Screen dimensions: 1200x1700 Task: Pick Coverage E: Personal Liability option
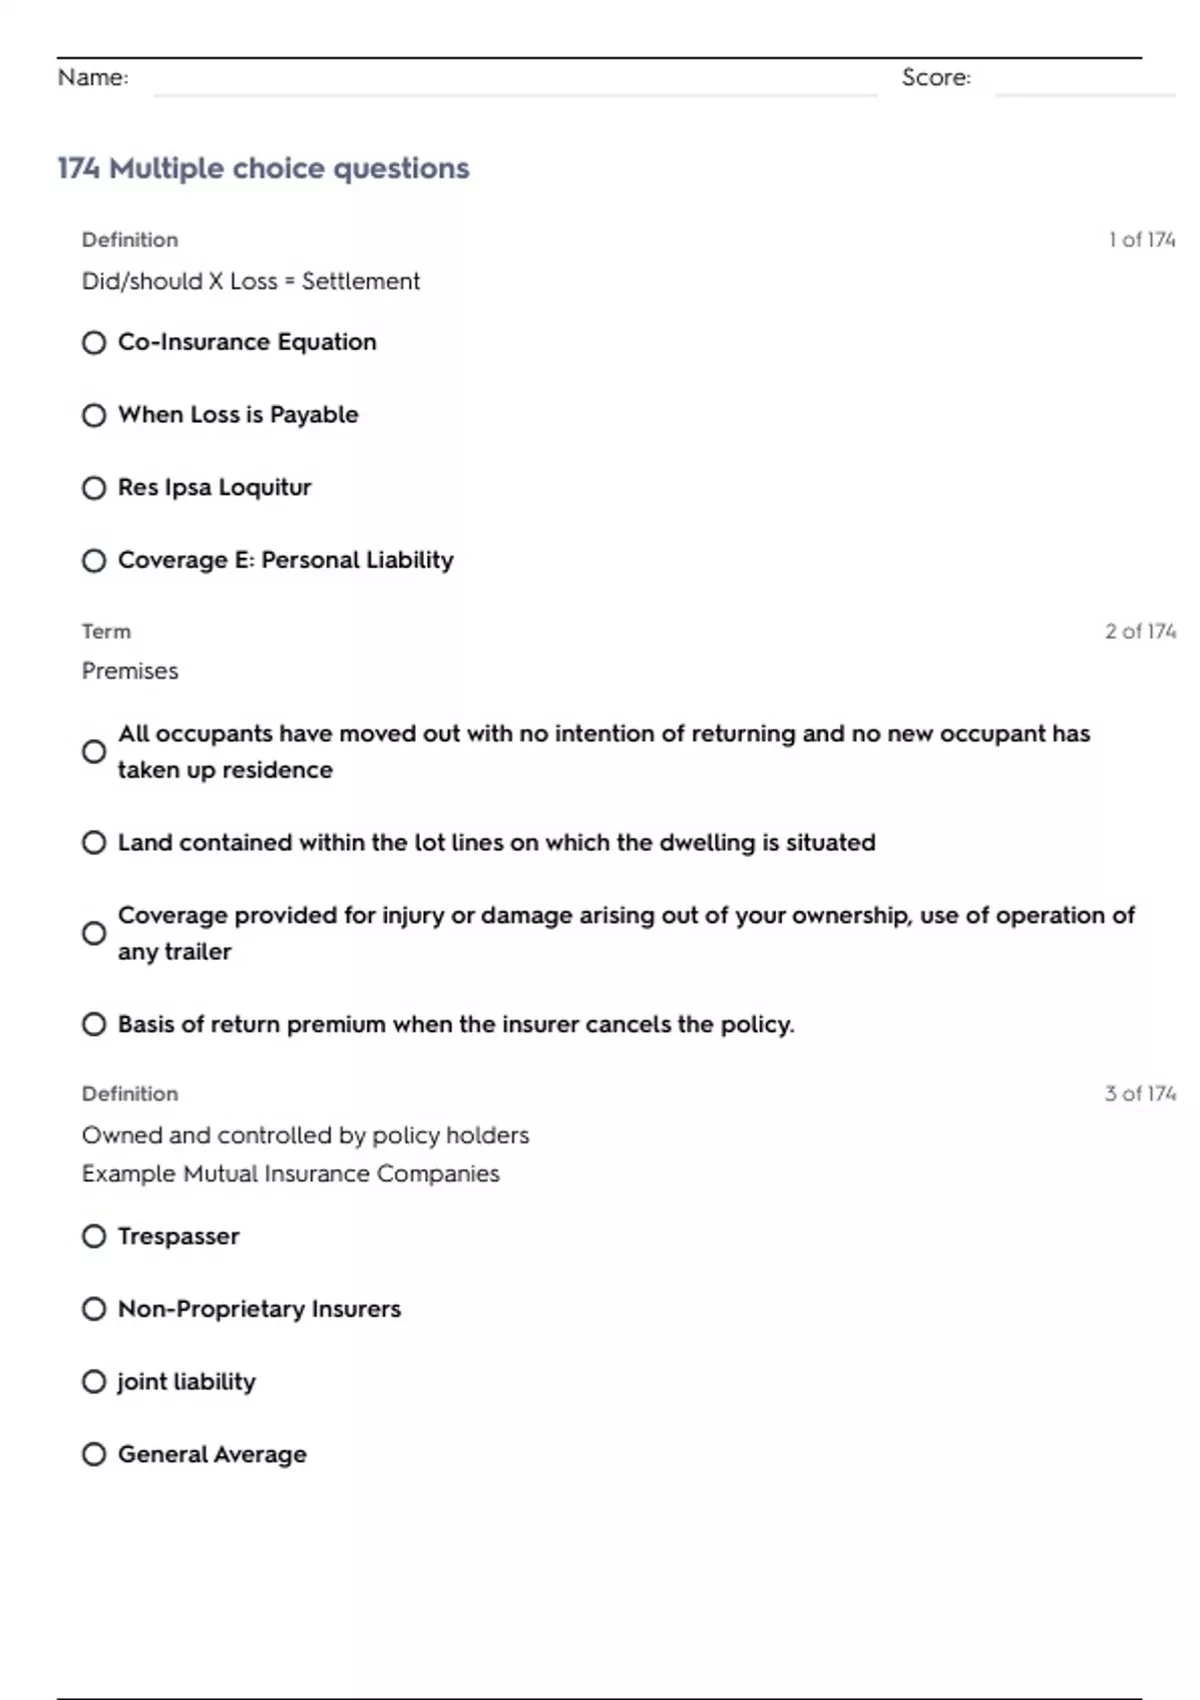(x=94, y=561)
